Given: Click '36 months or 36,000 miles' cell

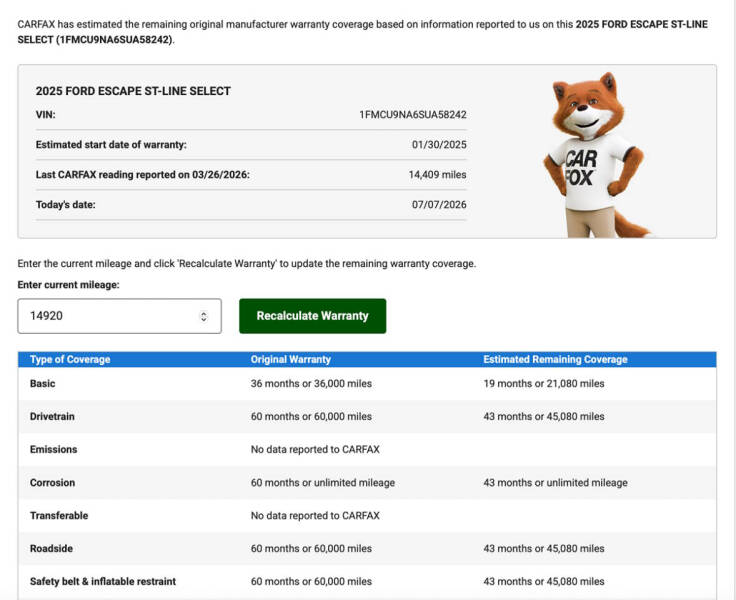Looking at the screenshot, I should point(311,384).
